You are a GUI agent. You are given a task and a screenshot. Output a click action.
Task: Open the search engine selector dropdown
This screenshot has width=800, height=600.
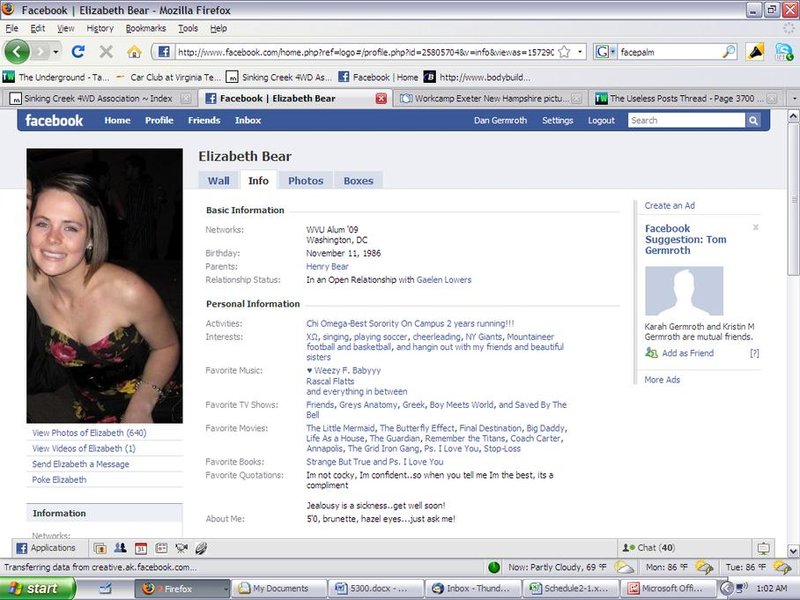point(613,52)
